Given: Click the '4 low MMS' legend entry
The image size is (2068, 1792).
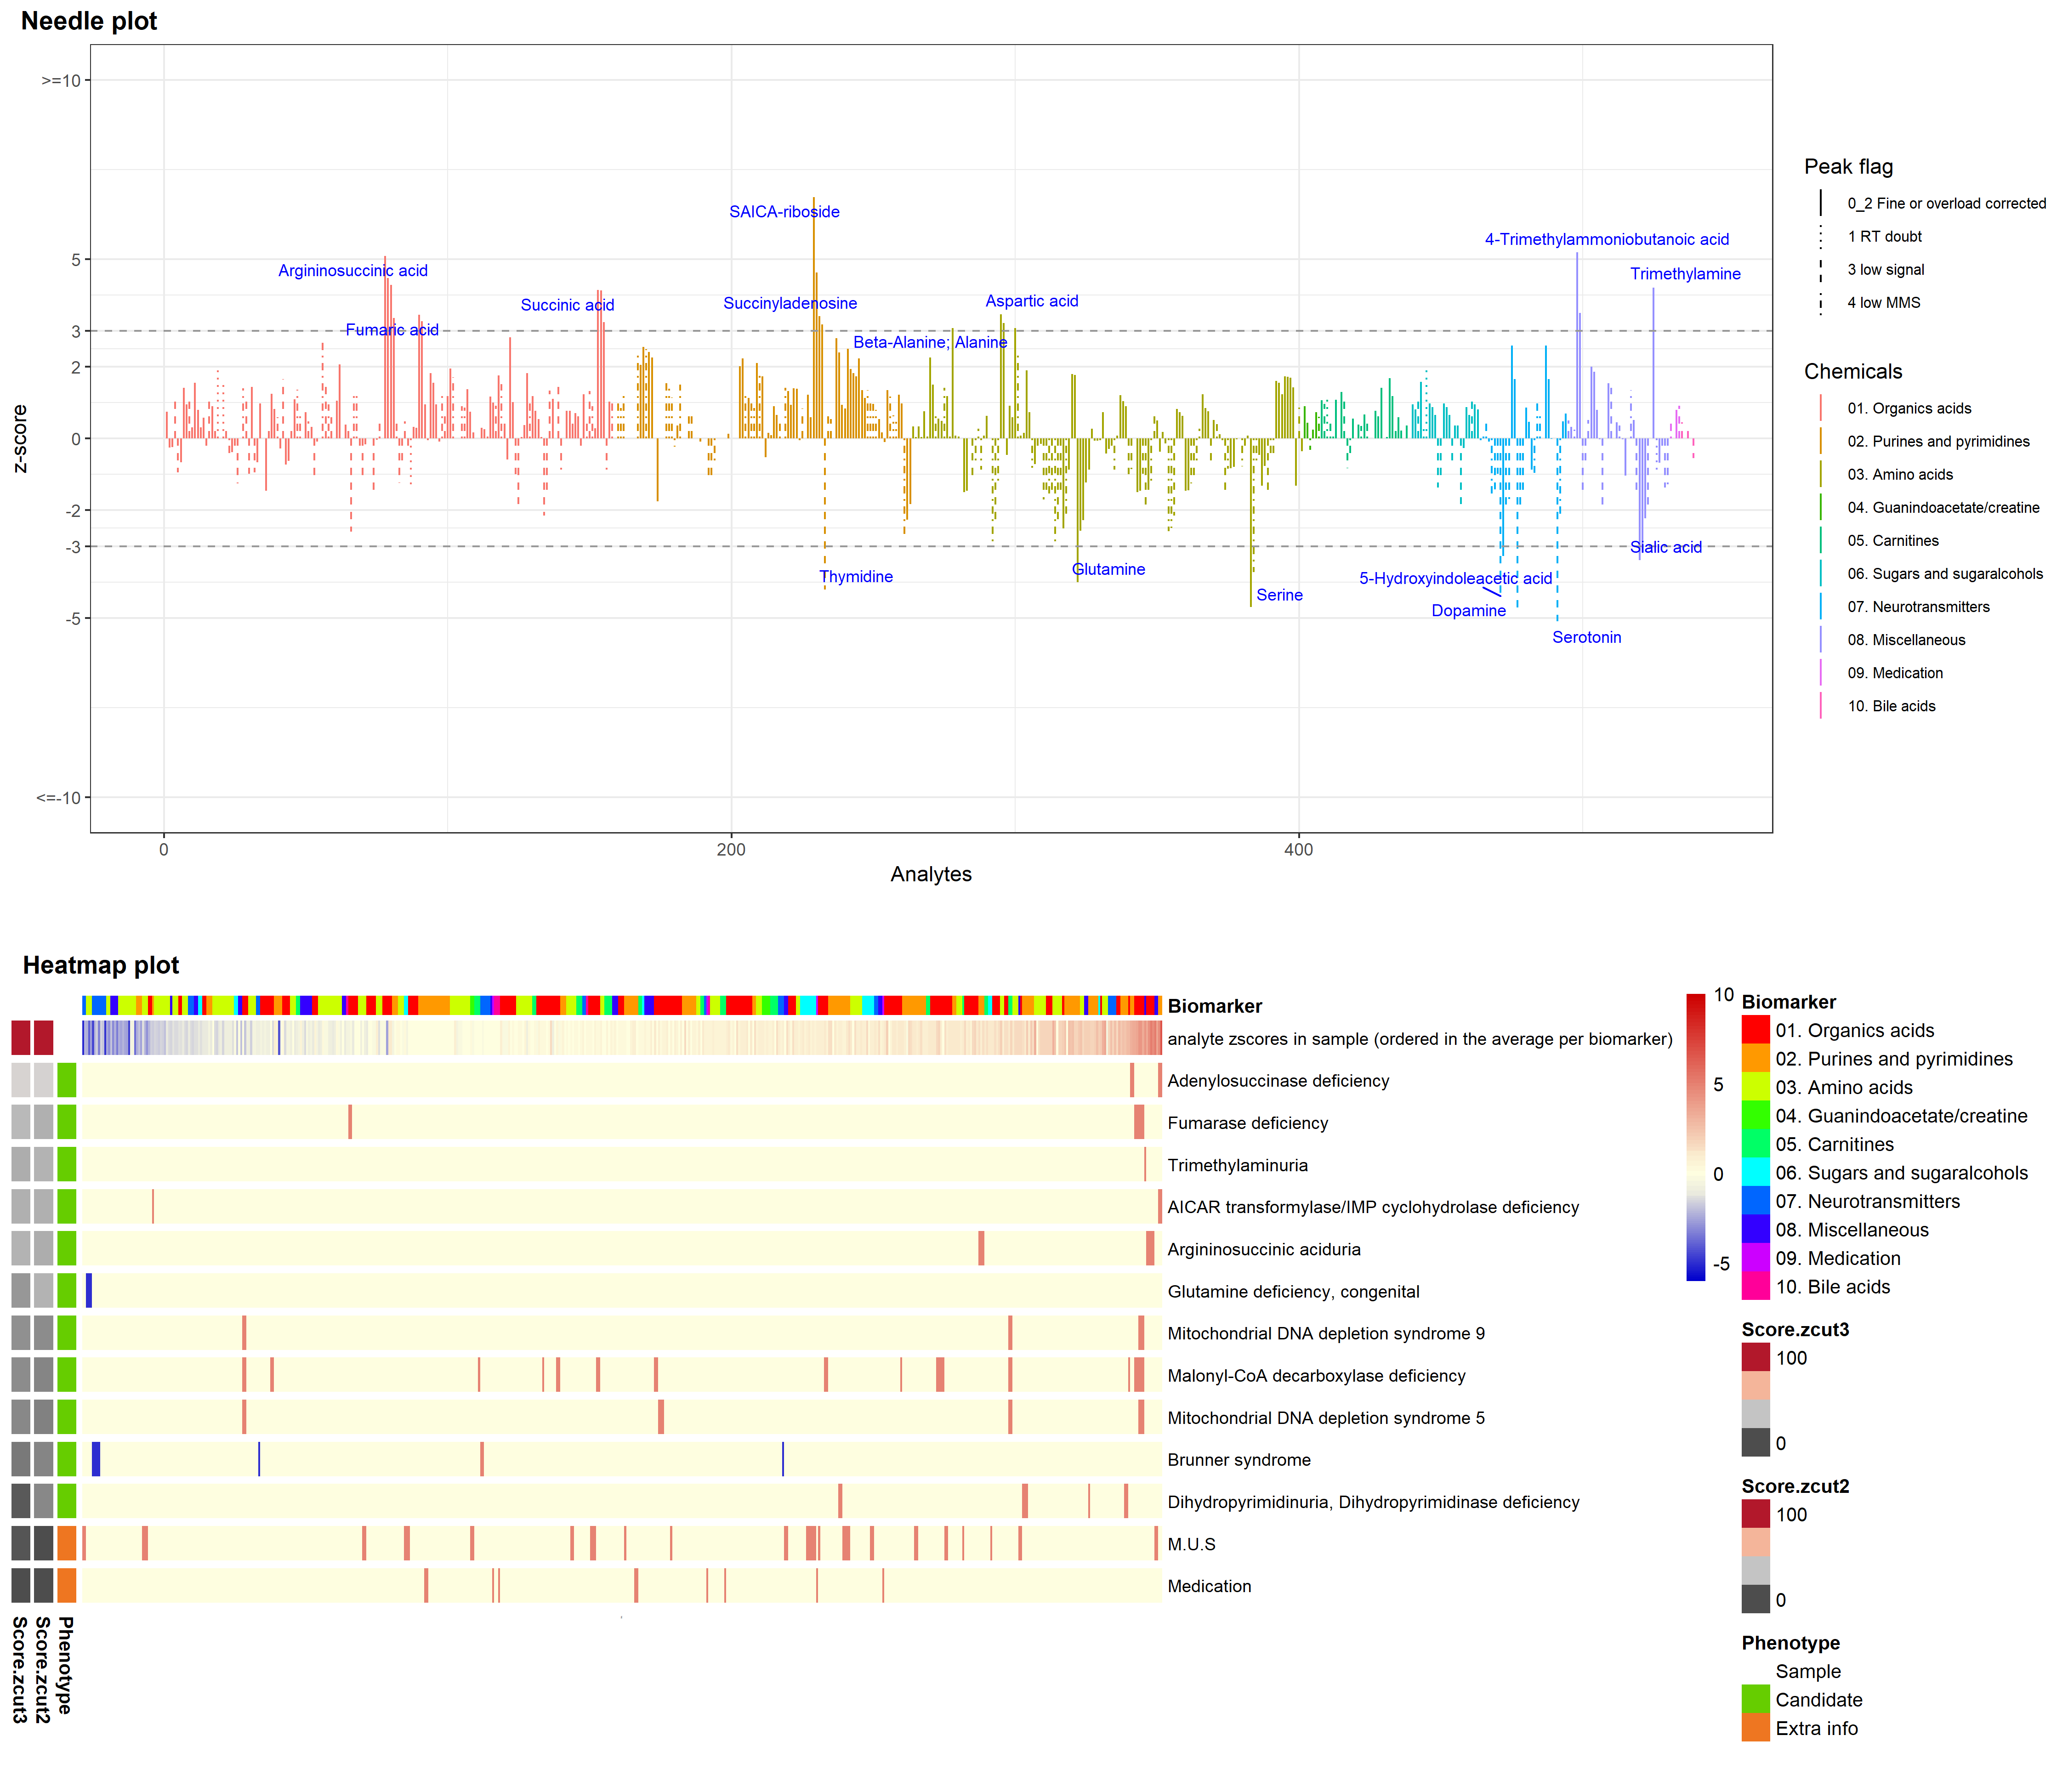Looking at the screenshot, I should pos(1884,302).
